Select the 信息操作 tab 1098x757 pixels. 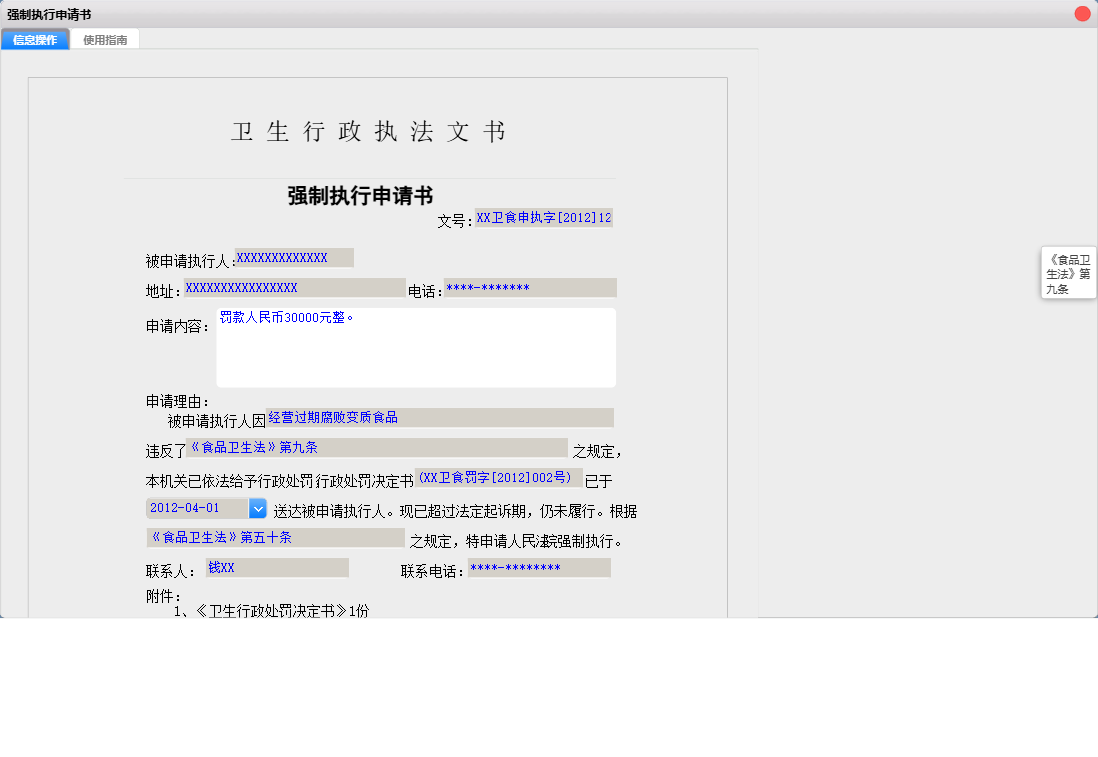point(34,40)
